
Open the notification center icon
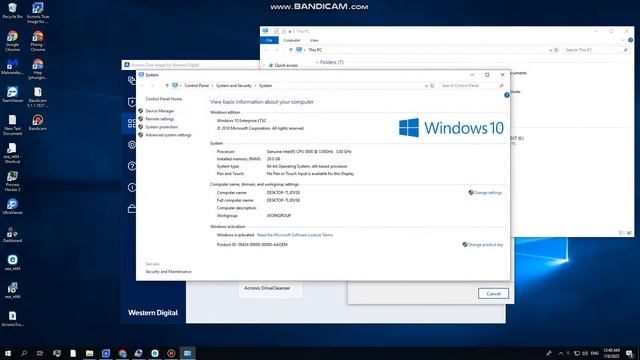tap(629, 353)
